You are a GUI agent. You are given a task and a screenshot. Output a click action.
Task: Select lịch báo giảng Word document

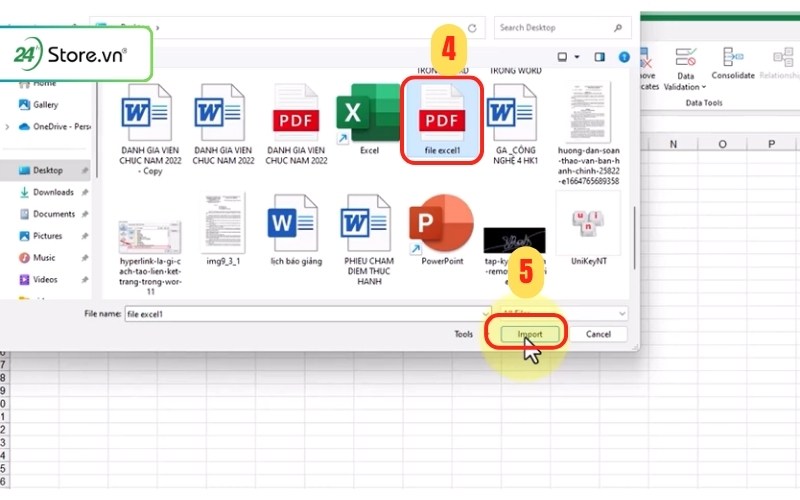(x=296, y=230)
